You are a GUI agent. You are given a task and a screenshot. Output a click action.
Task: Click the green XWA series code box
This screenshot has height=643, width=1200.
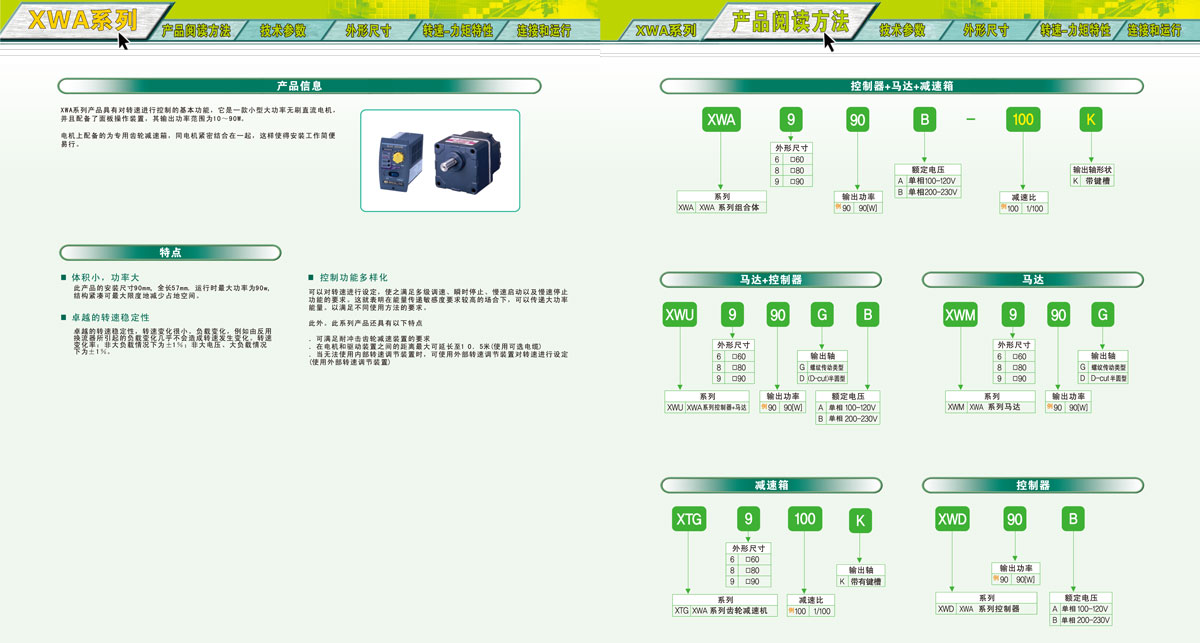[721, 120]
